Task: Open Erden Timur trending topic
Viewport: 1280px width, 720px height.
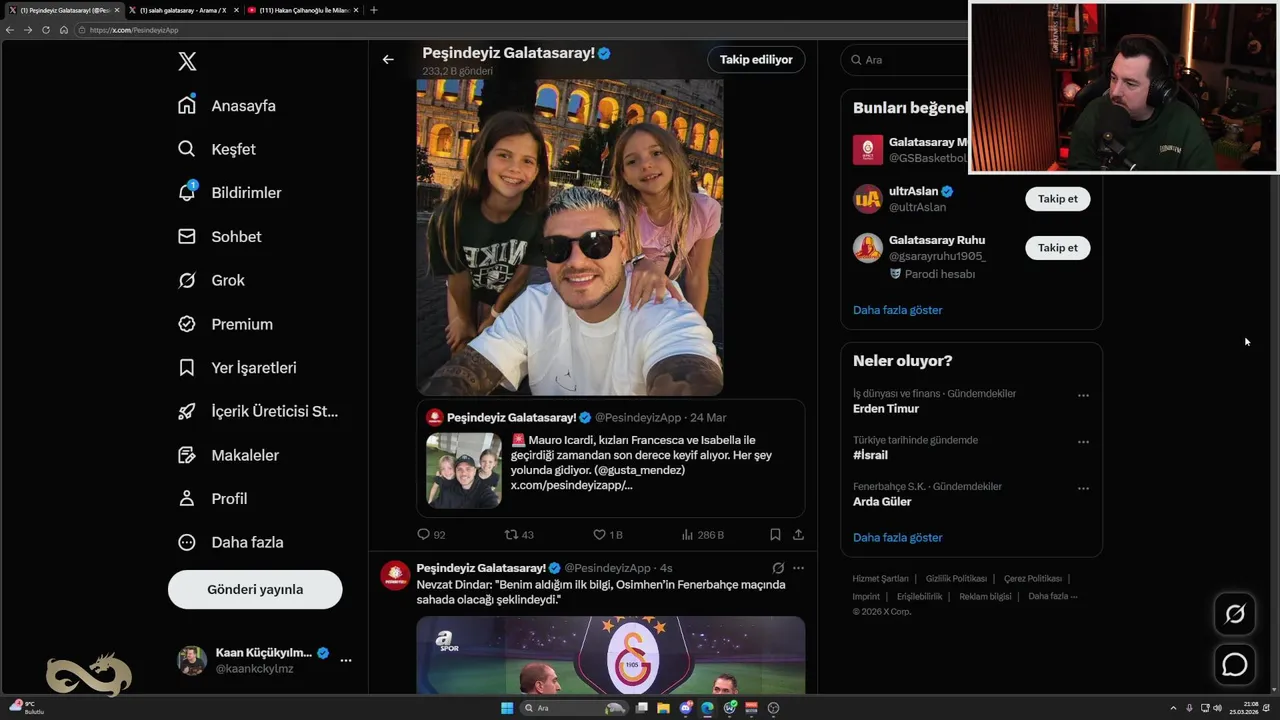Action: pyautogui.click(x=885, y=408)
